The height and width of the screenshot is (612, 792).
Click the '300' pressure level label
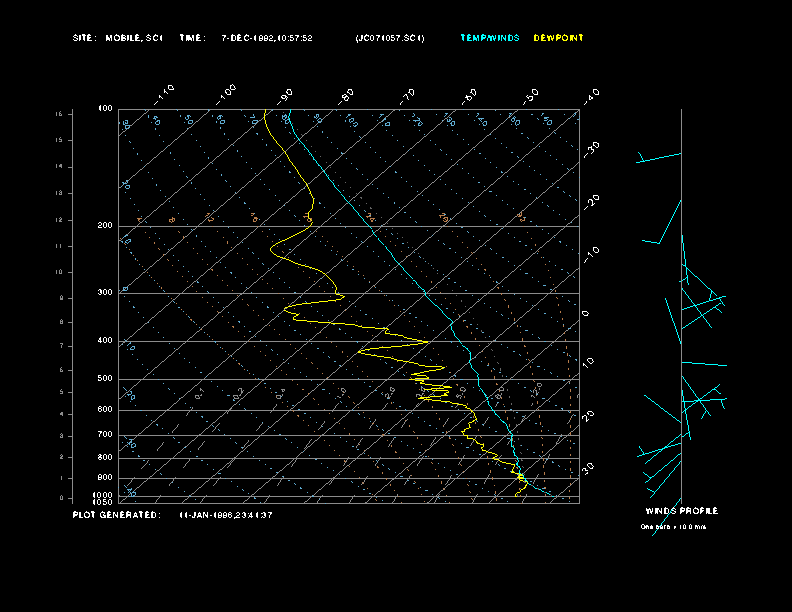pos(105,292)
